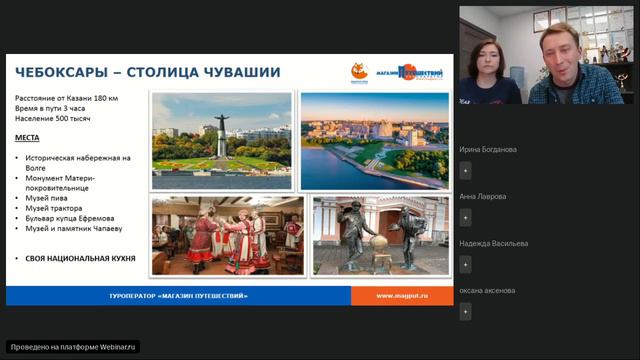Viewport: 640px width, 360px height.
Task: Click the photo of dancers in national costumes
Action: point(228,236)
